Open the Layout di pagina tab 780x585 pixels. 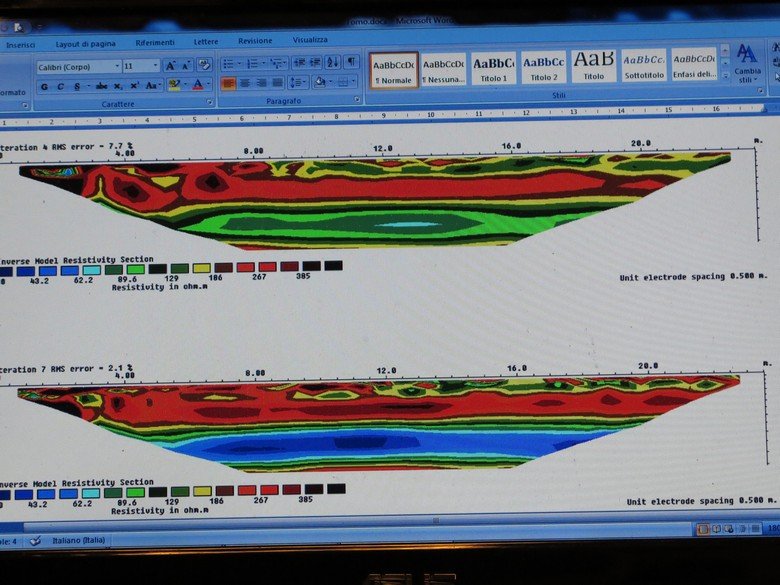[x=85, y=43]
